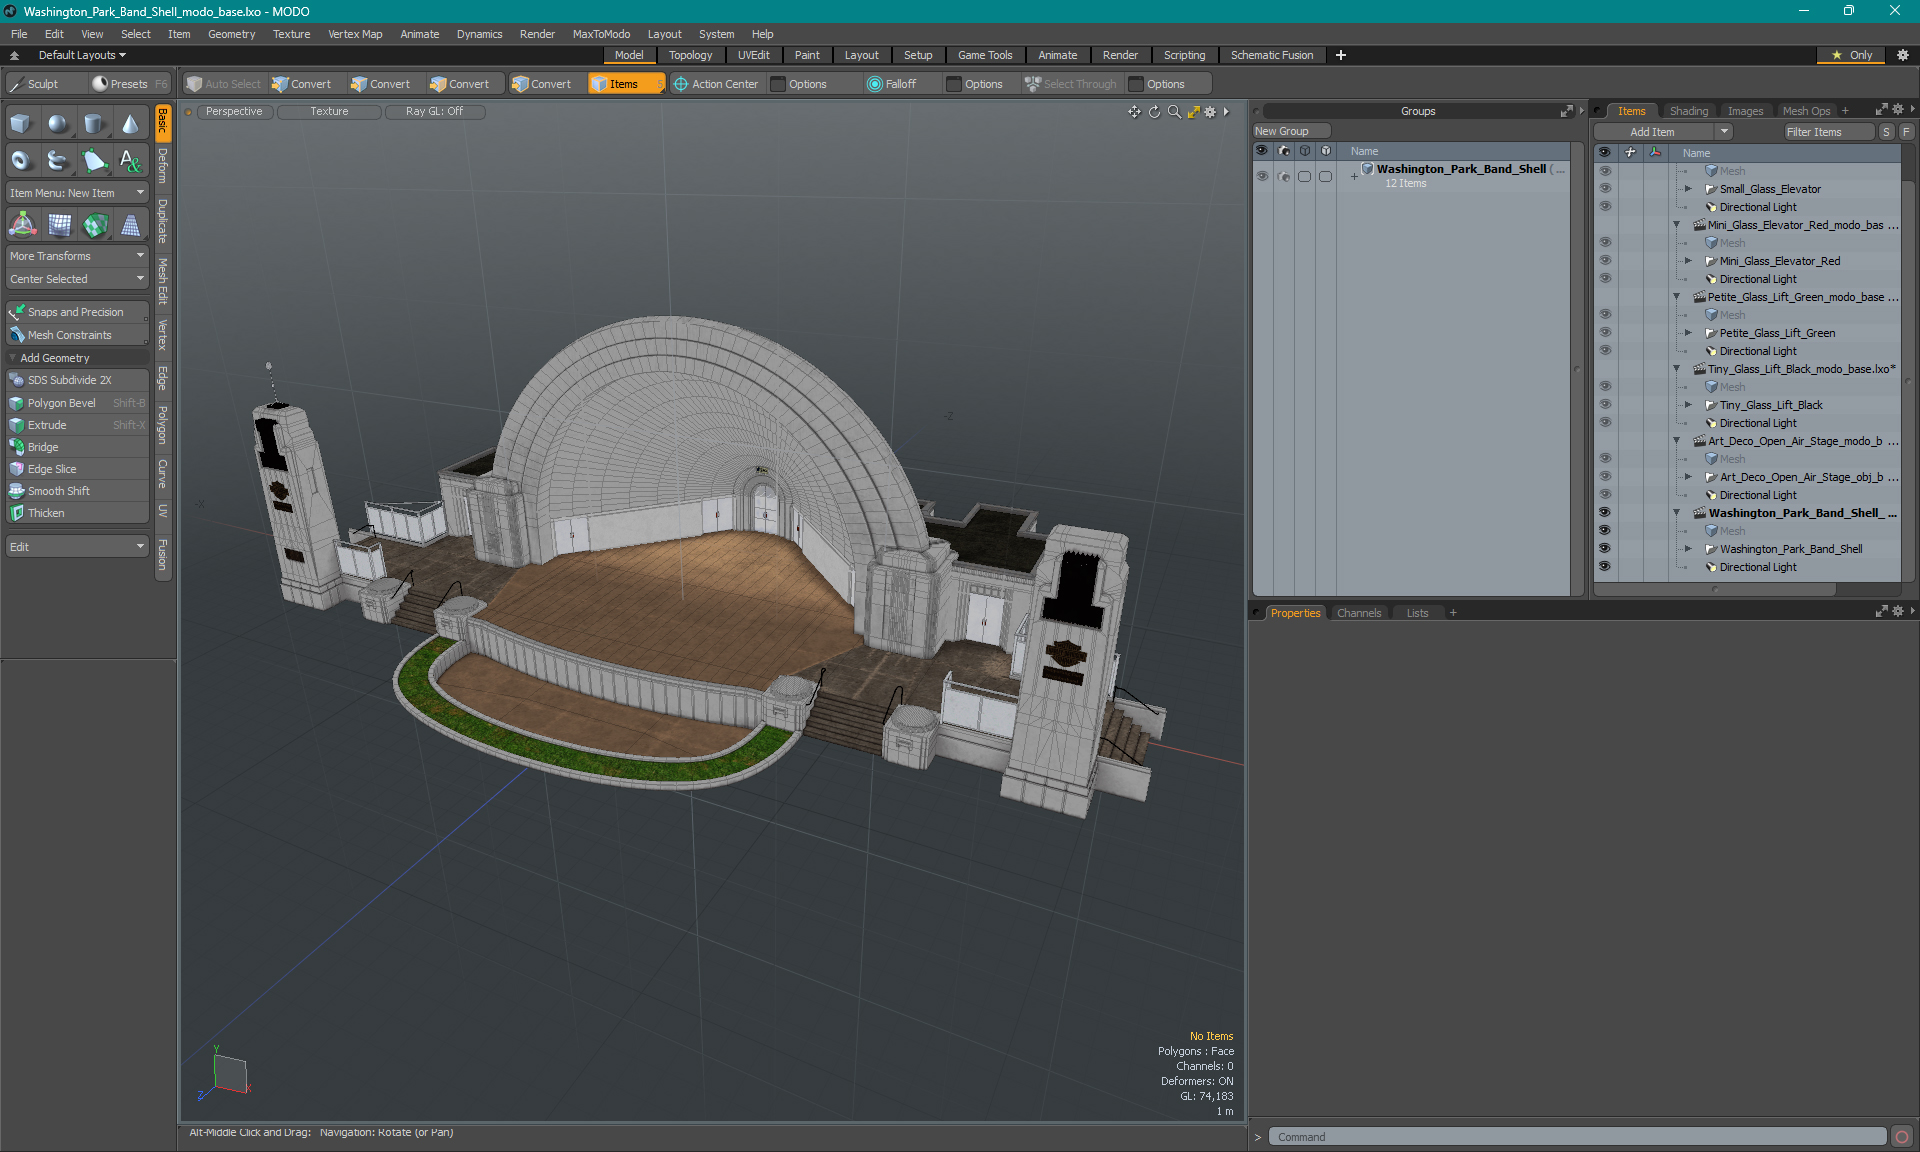The width and height of the screenshot is (1920, 1152).
Task: Collapse the Petite_Glass_Lift_Green_modo_base scene
Action: click(1677, 297)
